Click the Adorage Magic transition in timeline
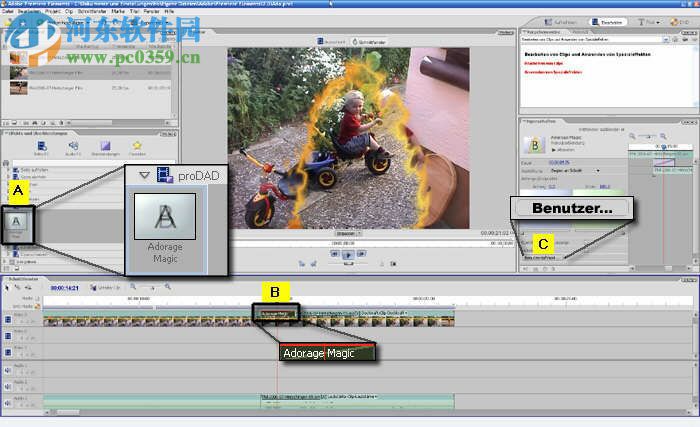Screen dimensions: 700x427 pos(275,314)
